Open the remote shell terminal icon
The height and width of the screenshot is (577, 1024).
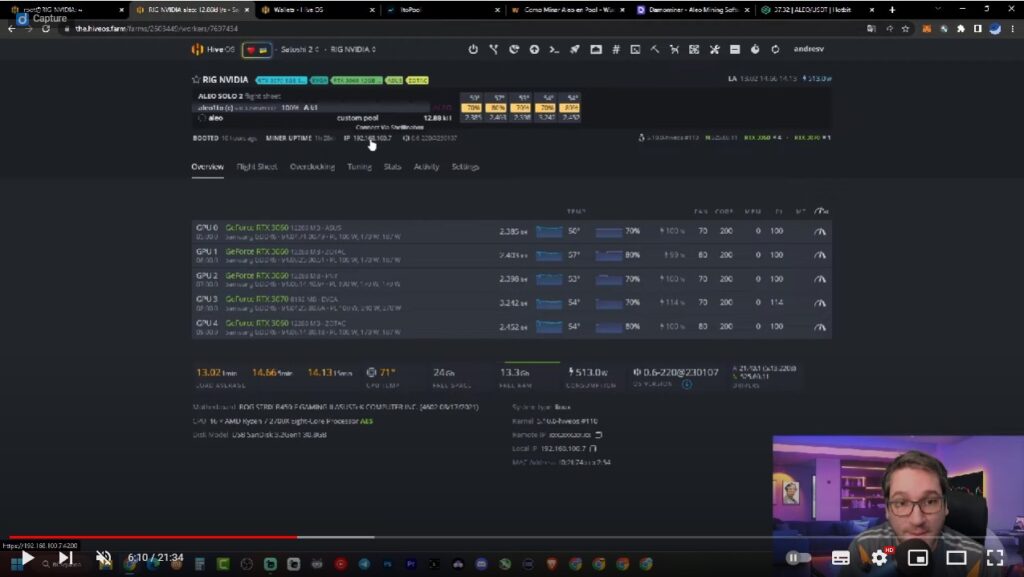(x=554, y=49)
